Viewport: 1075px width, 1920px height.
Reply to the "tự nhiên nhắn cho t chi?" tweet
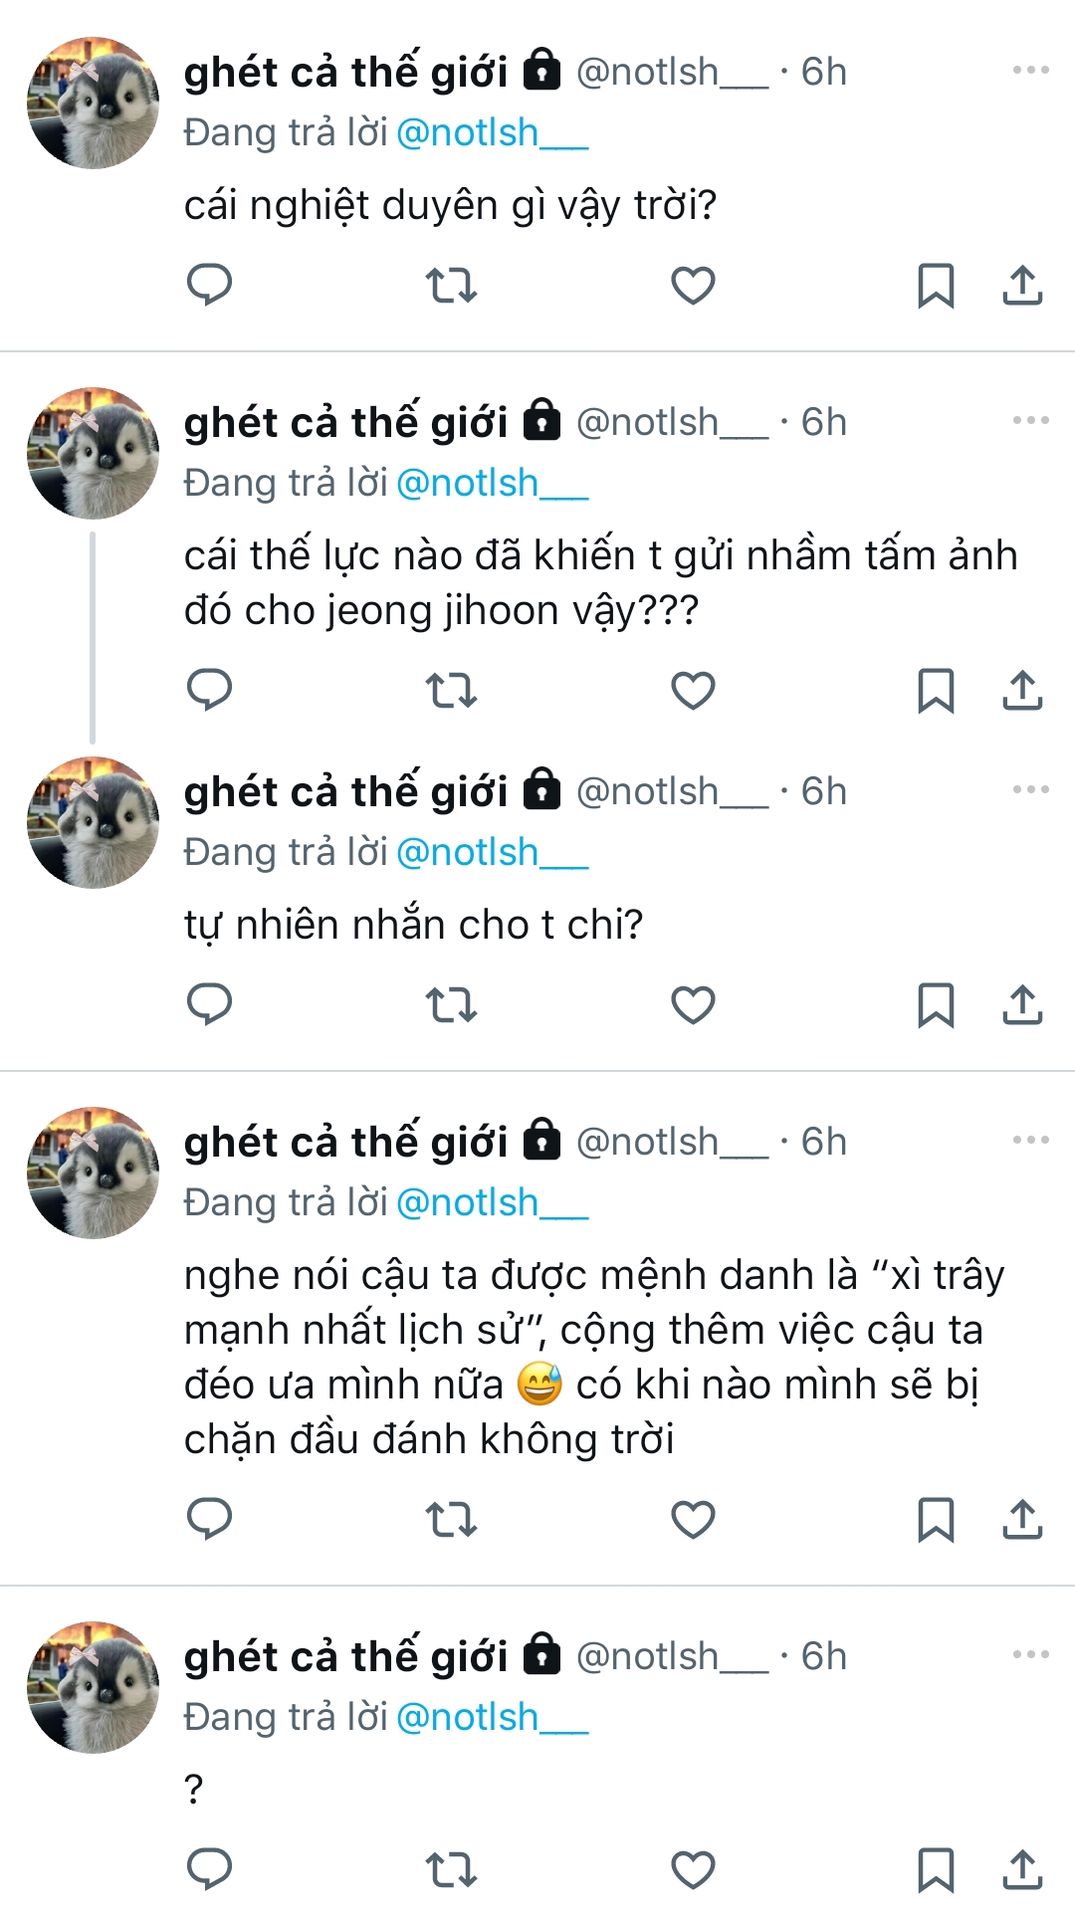tap(209, 1004)
